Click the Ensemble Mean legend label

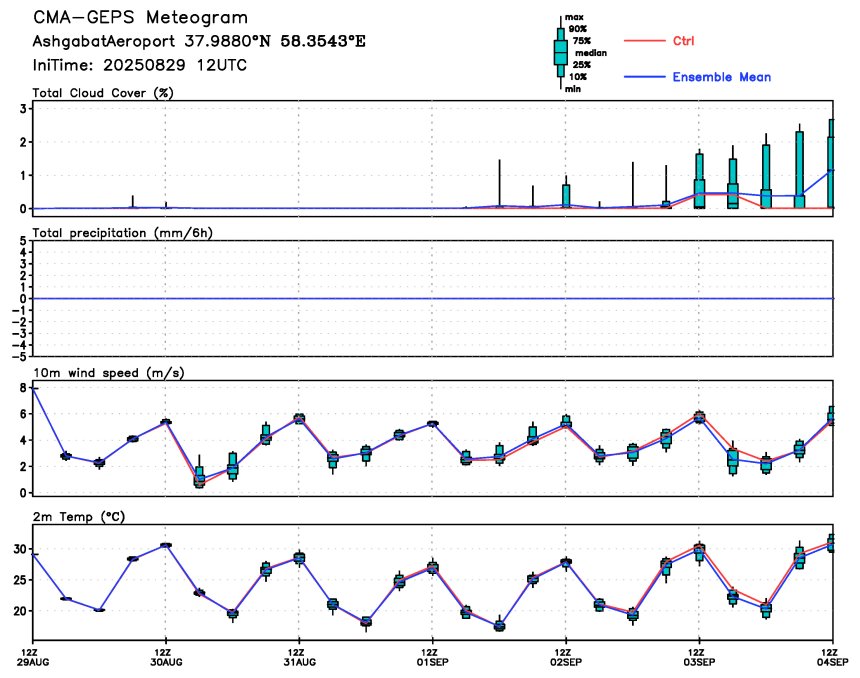tap(722, 77)
